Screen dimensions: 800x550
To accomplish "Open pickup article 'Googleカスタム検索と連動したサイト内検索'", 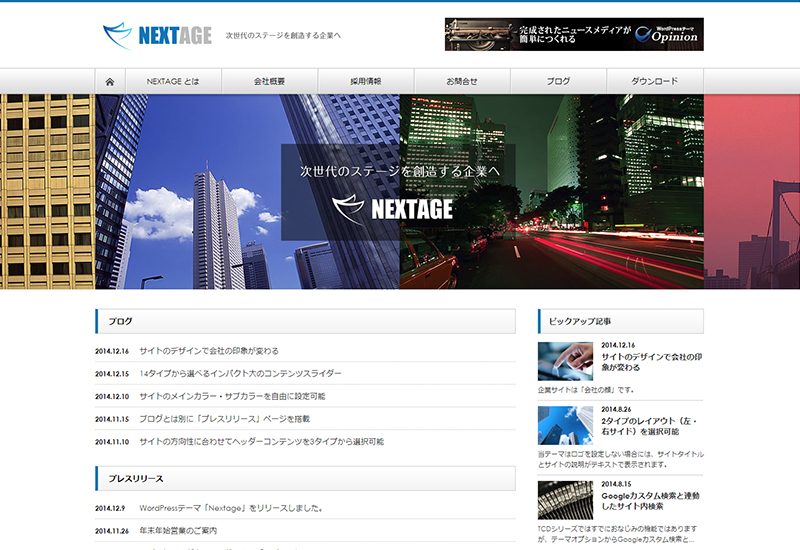I will [651, 501].
